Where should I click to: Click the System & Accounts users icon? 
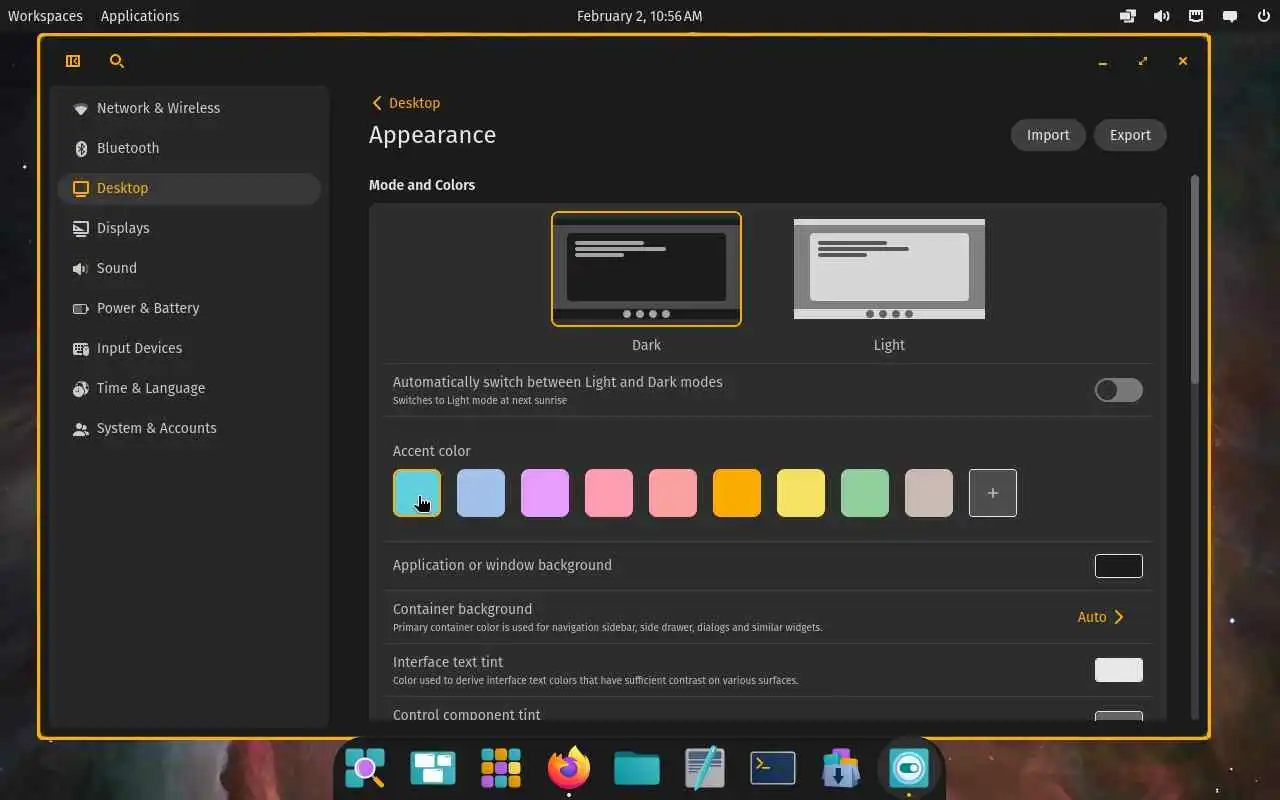81,428
